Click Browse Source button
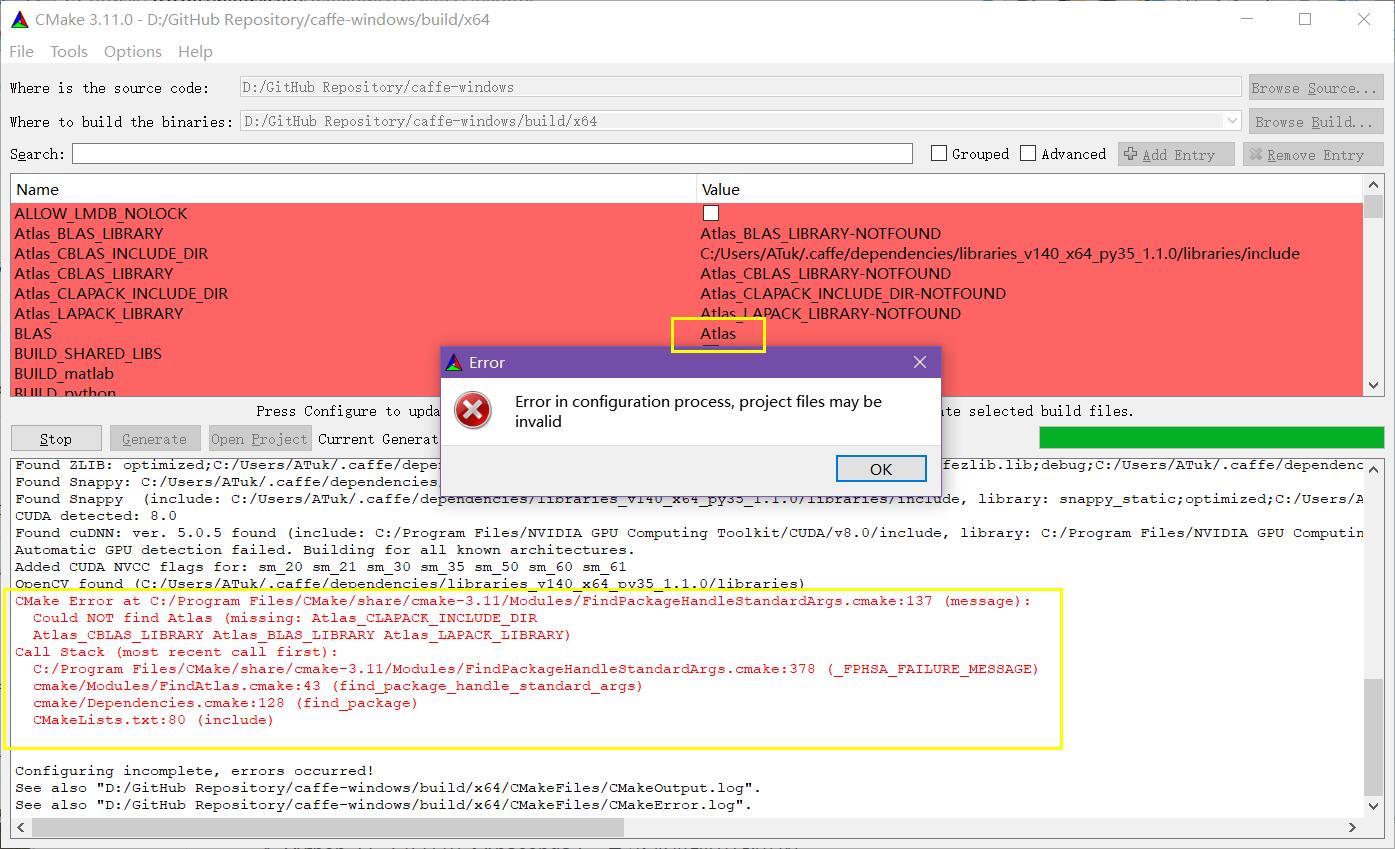This screenshot has height=849, width=1395. tap(1316, 88)
